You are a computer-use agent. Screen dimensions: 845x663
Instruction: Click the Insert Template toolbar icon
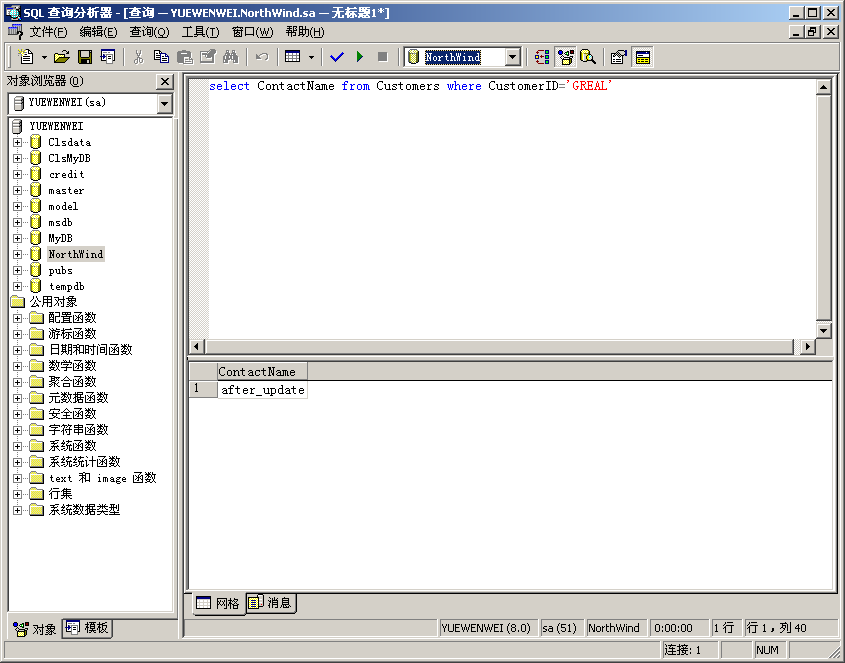(108, 57)
